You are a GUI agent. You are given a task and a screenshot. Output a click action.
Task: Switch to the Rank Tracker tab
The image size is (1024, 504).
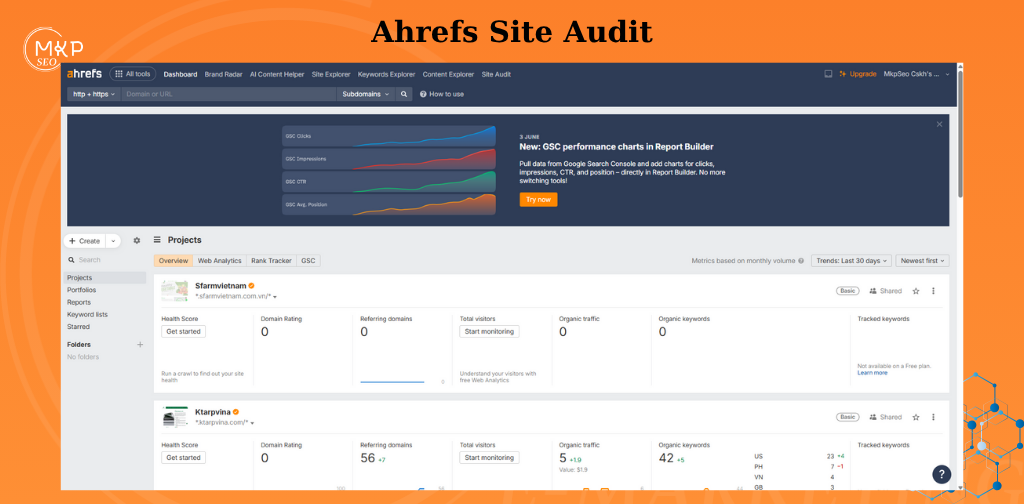point(271,260)
